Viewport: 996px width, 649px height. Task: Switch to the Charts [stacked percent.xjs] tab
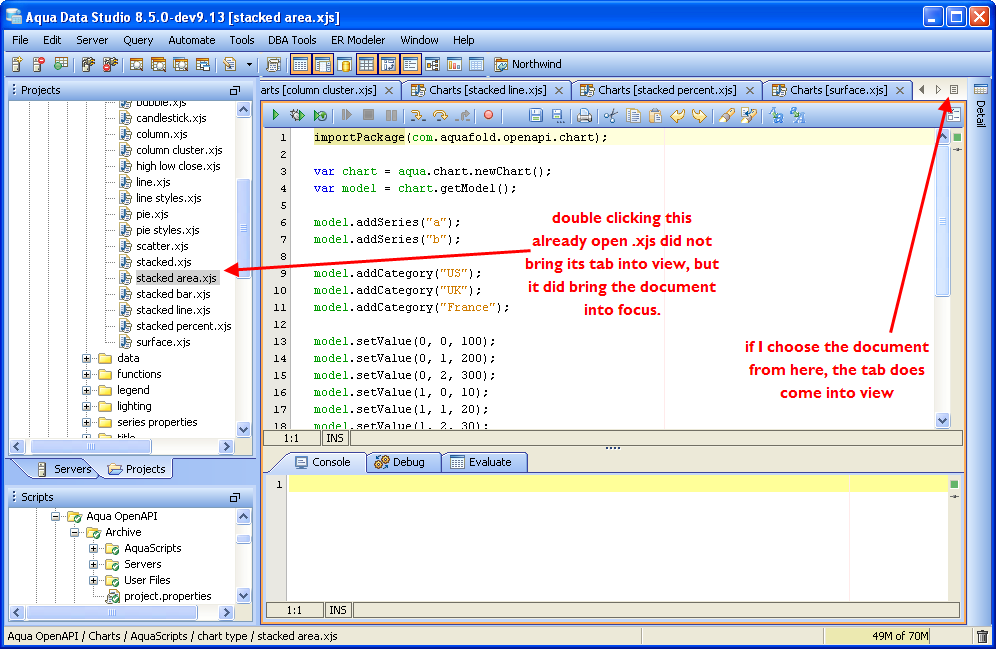click(x=668, y=90)
